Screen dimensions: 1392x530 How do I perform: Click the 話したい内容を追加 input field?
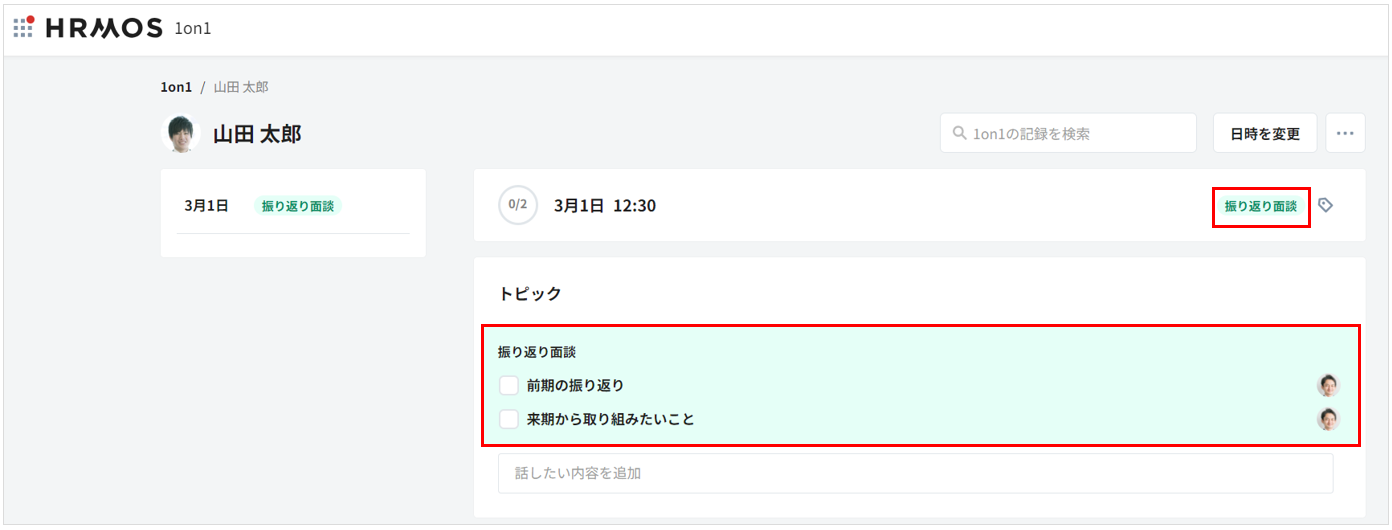click(915, 473)
